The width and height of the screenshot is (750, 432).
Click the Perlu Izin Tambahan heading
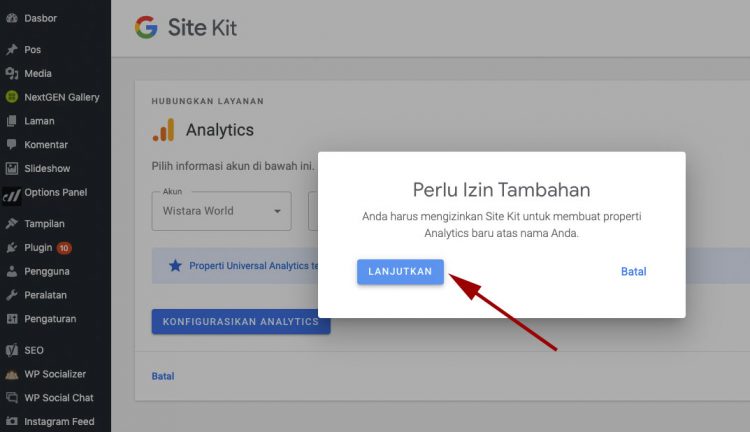click(501, 190)
